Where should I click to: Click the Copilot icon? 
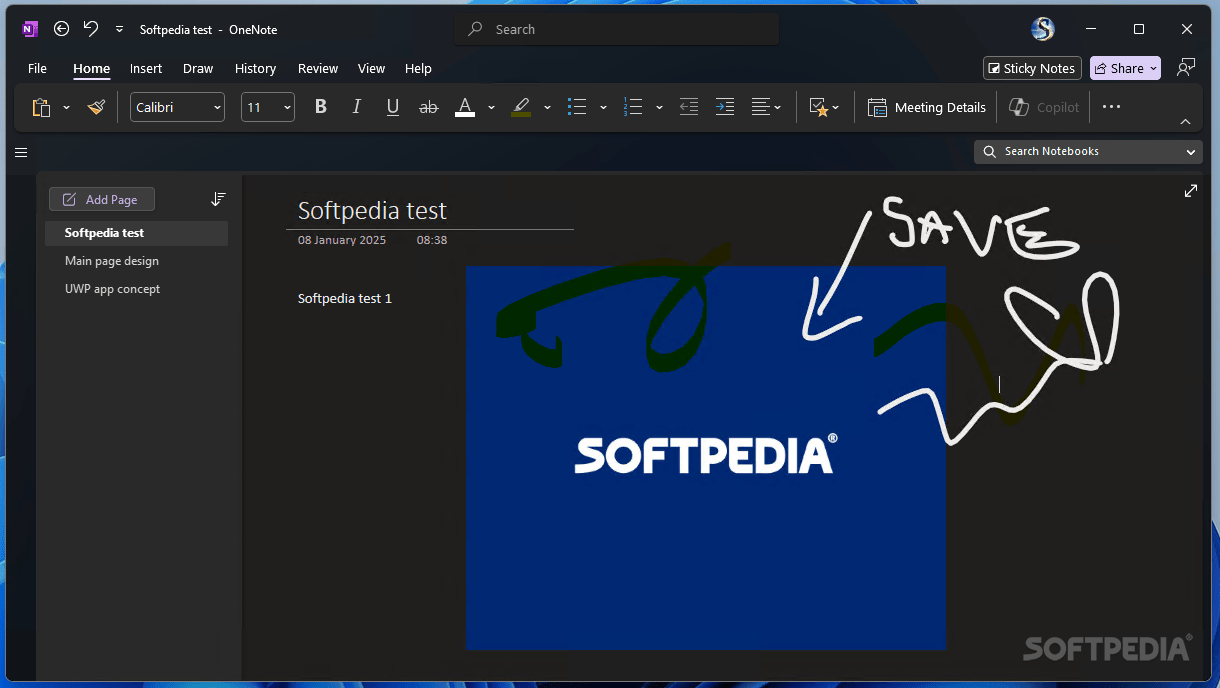coord(1018,107)
